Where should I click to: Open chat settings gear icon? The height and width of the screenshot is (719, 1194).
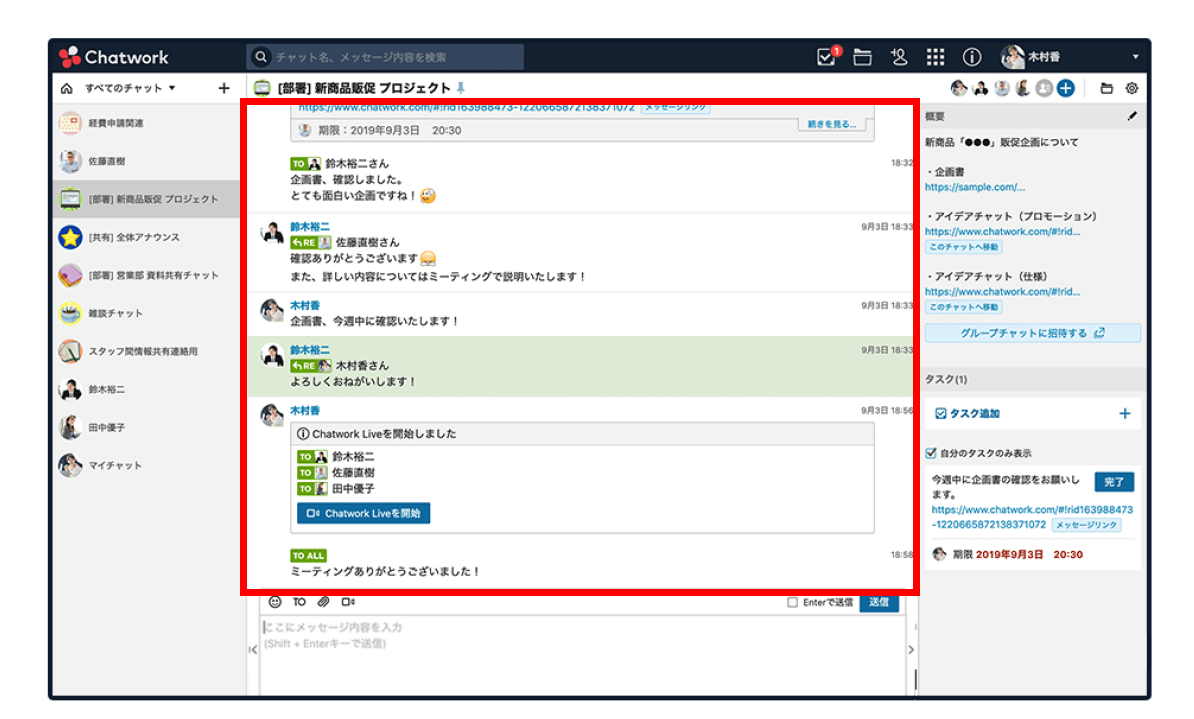(x=1132, y=88)
